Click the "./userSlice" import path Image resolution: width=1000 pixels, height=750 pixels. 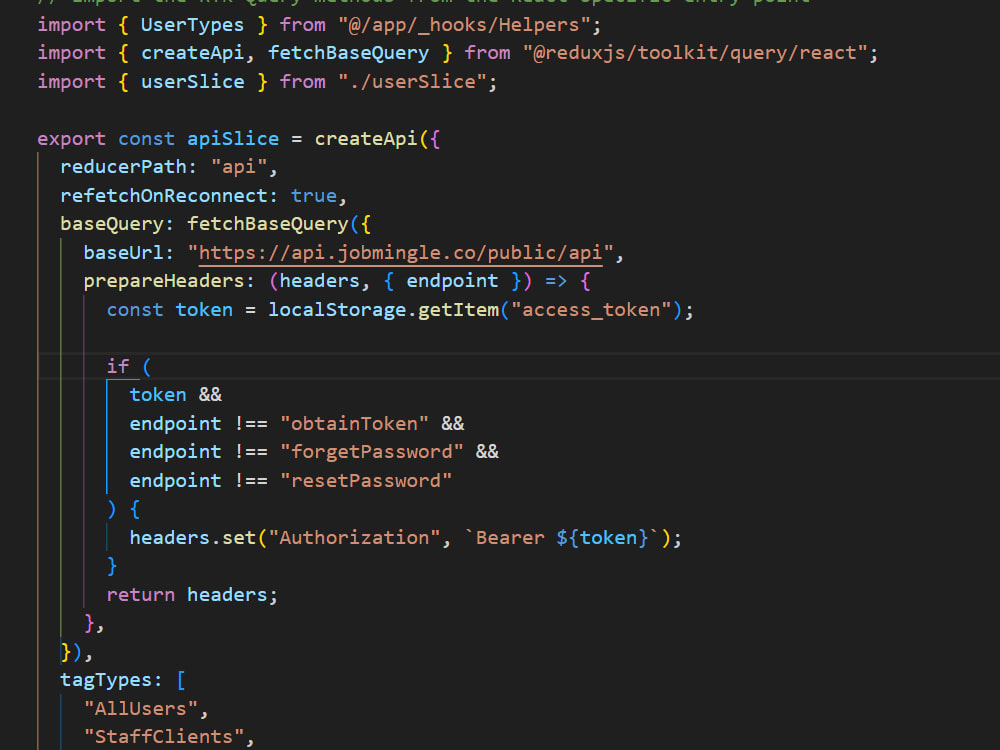412,82
